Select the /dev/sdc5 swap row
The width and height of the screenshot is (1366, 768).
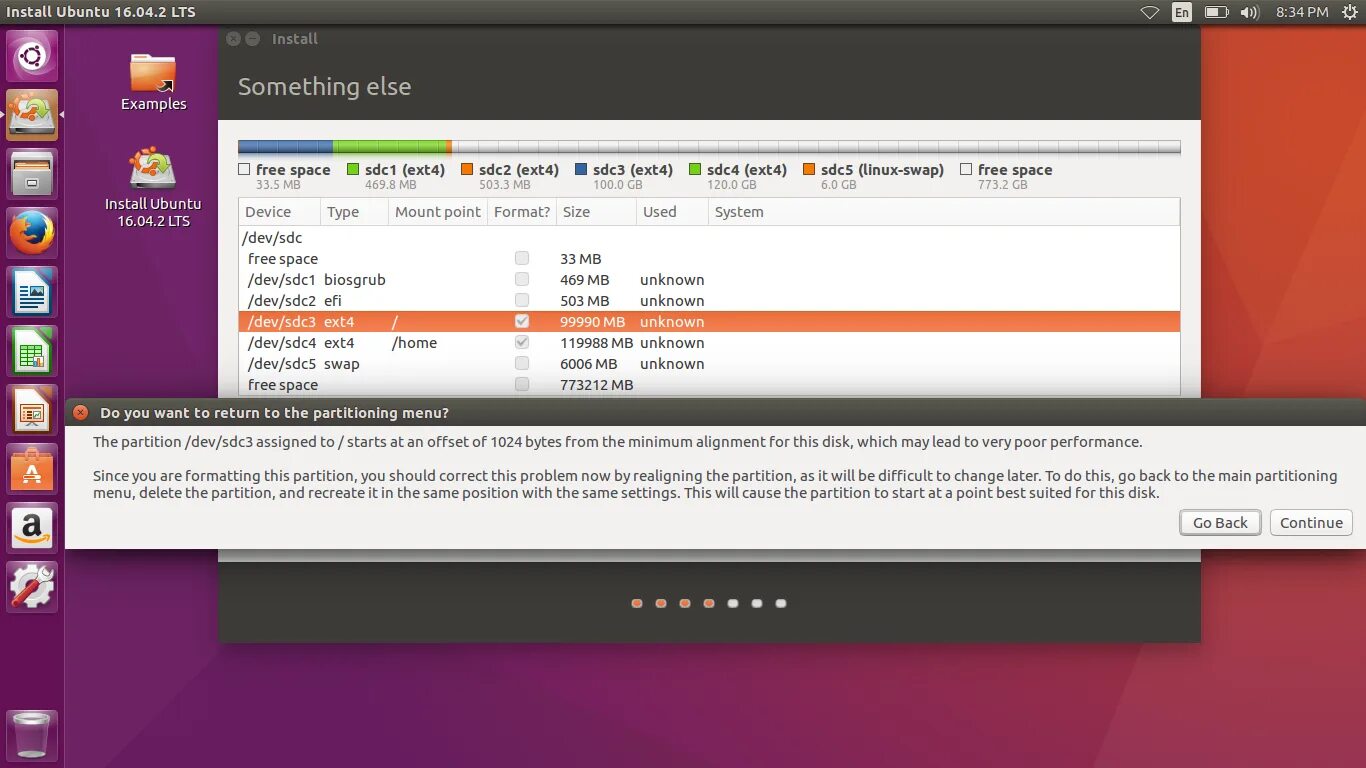(x=709, y=363)
